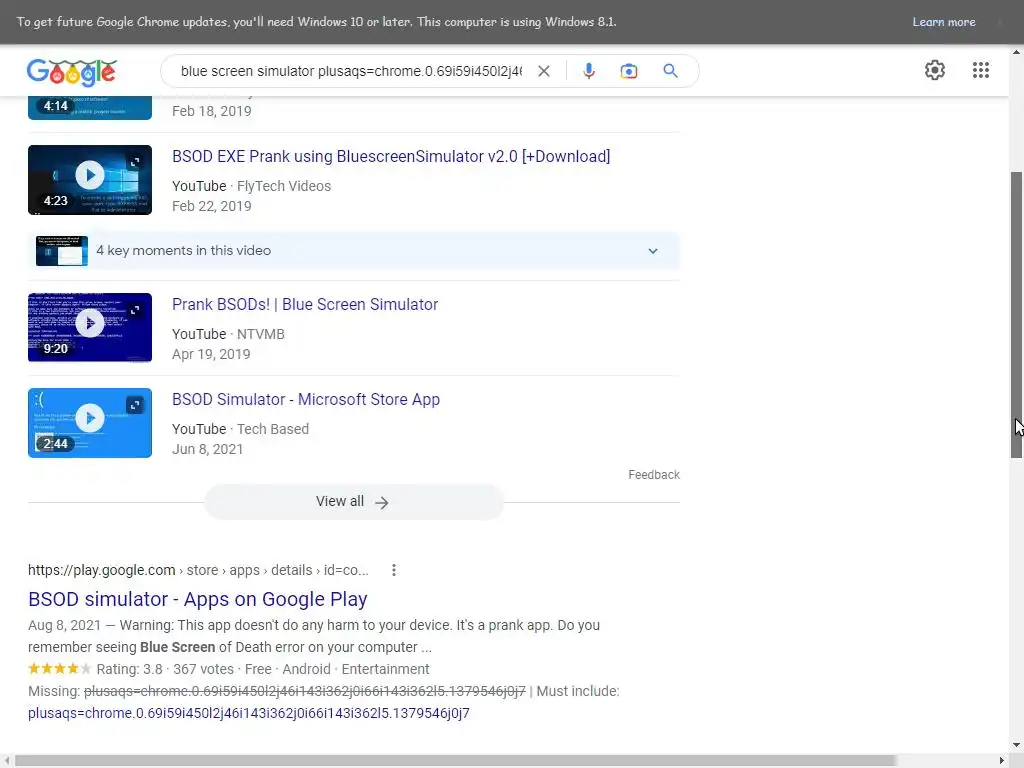Viewport: 1024px width, 768px height.
Task: Open search by image camera icon
Action: coord(628,71)
